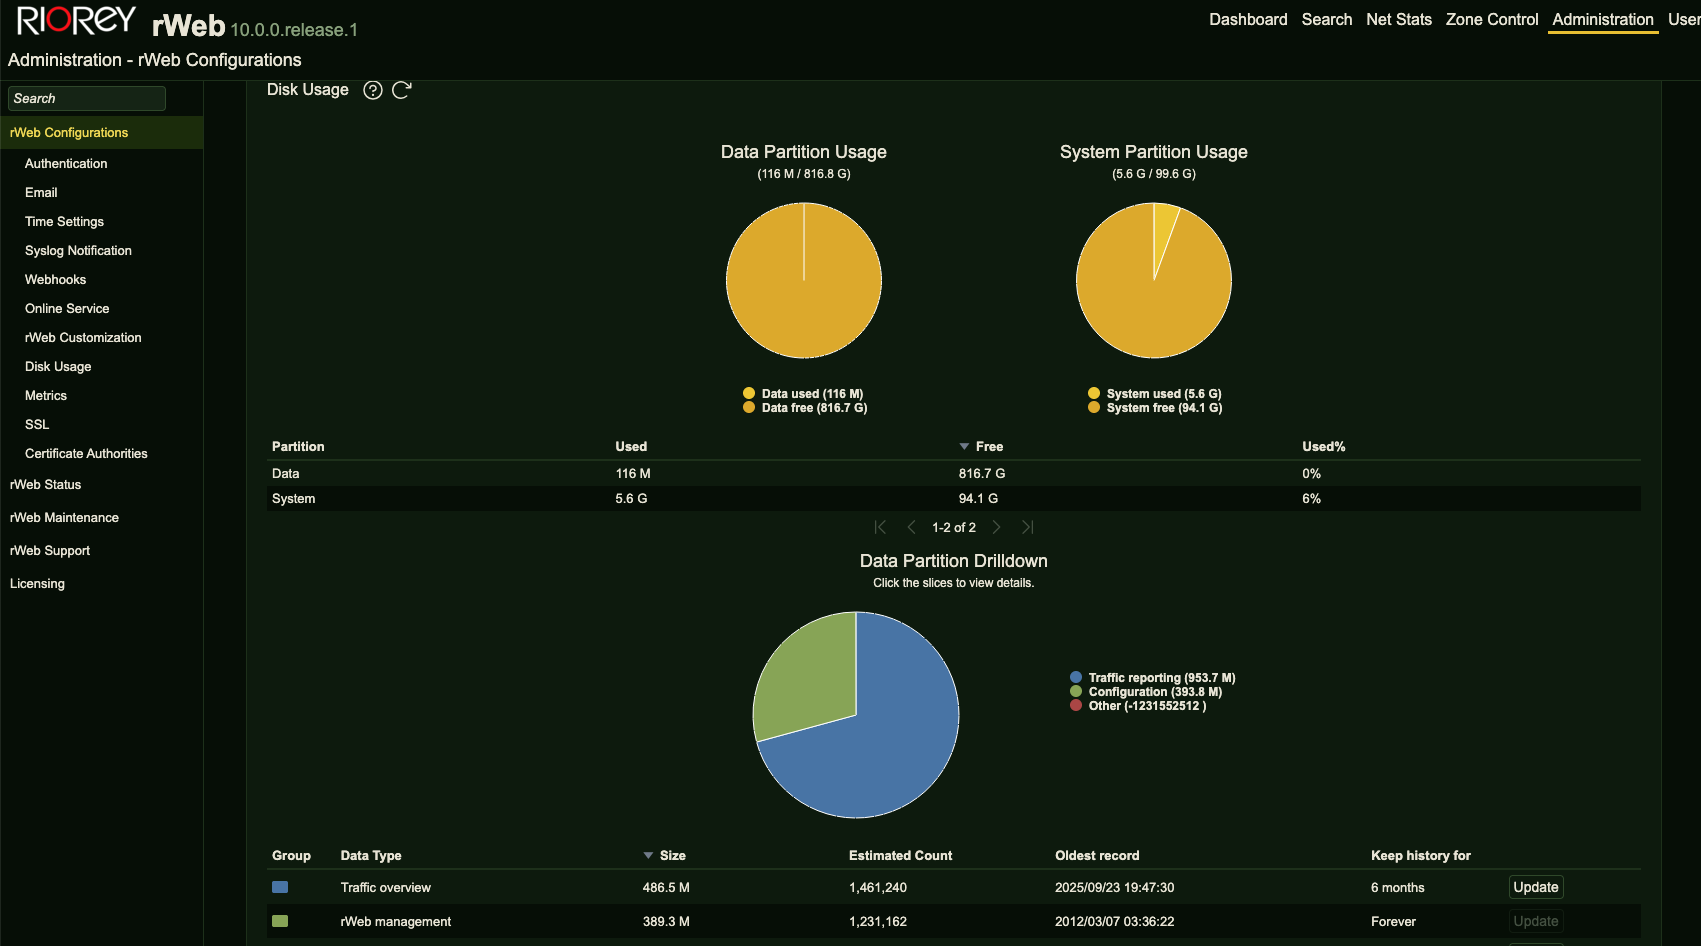Image resolution: width=1701 pixels, height=946 pixels.
Task: Refresh the Disk Usage data
Action: click(402, 90)
